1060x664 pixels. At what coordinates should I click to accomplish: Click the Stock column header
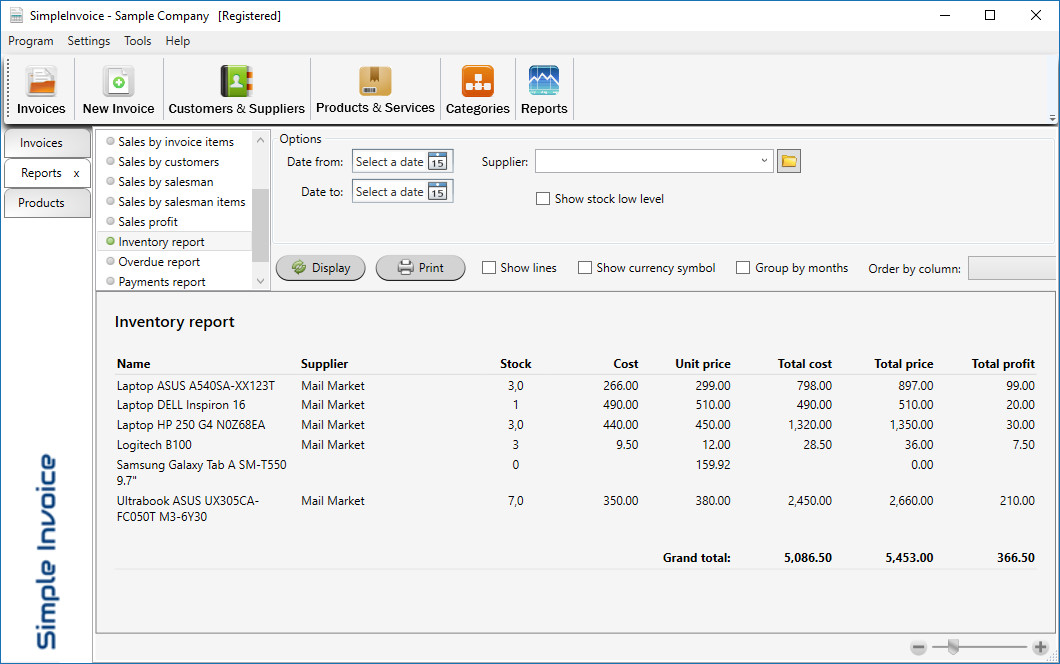pyautogui.click(x=516, y=364)
